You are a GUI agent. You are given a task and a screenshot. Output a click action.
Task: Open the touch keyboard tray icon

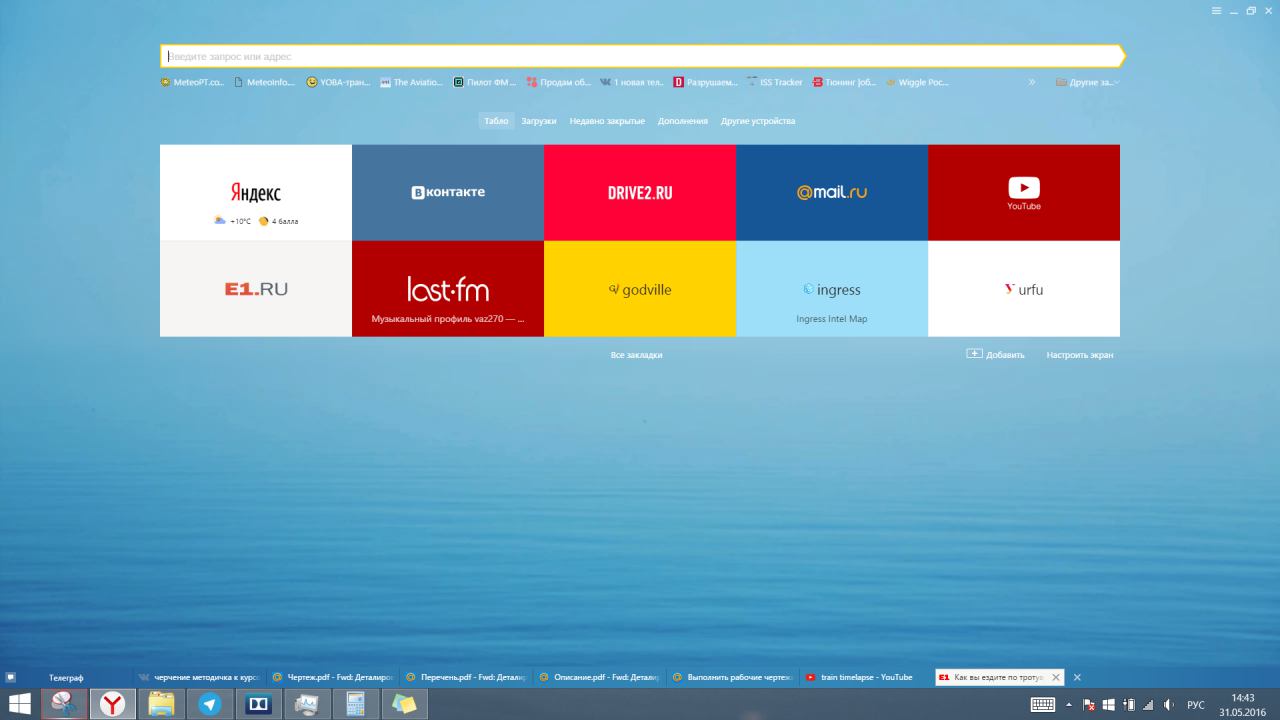[1043, 704]
